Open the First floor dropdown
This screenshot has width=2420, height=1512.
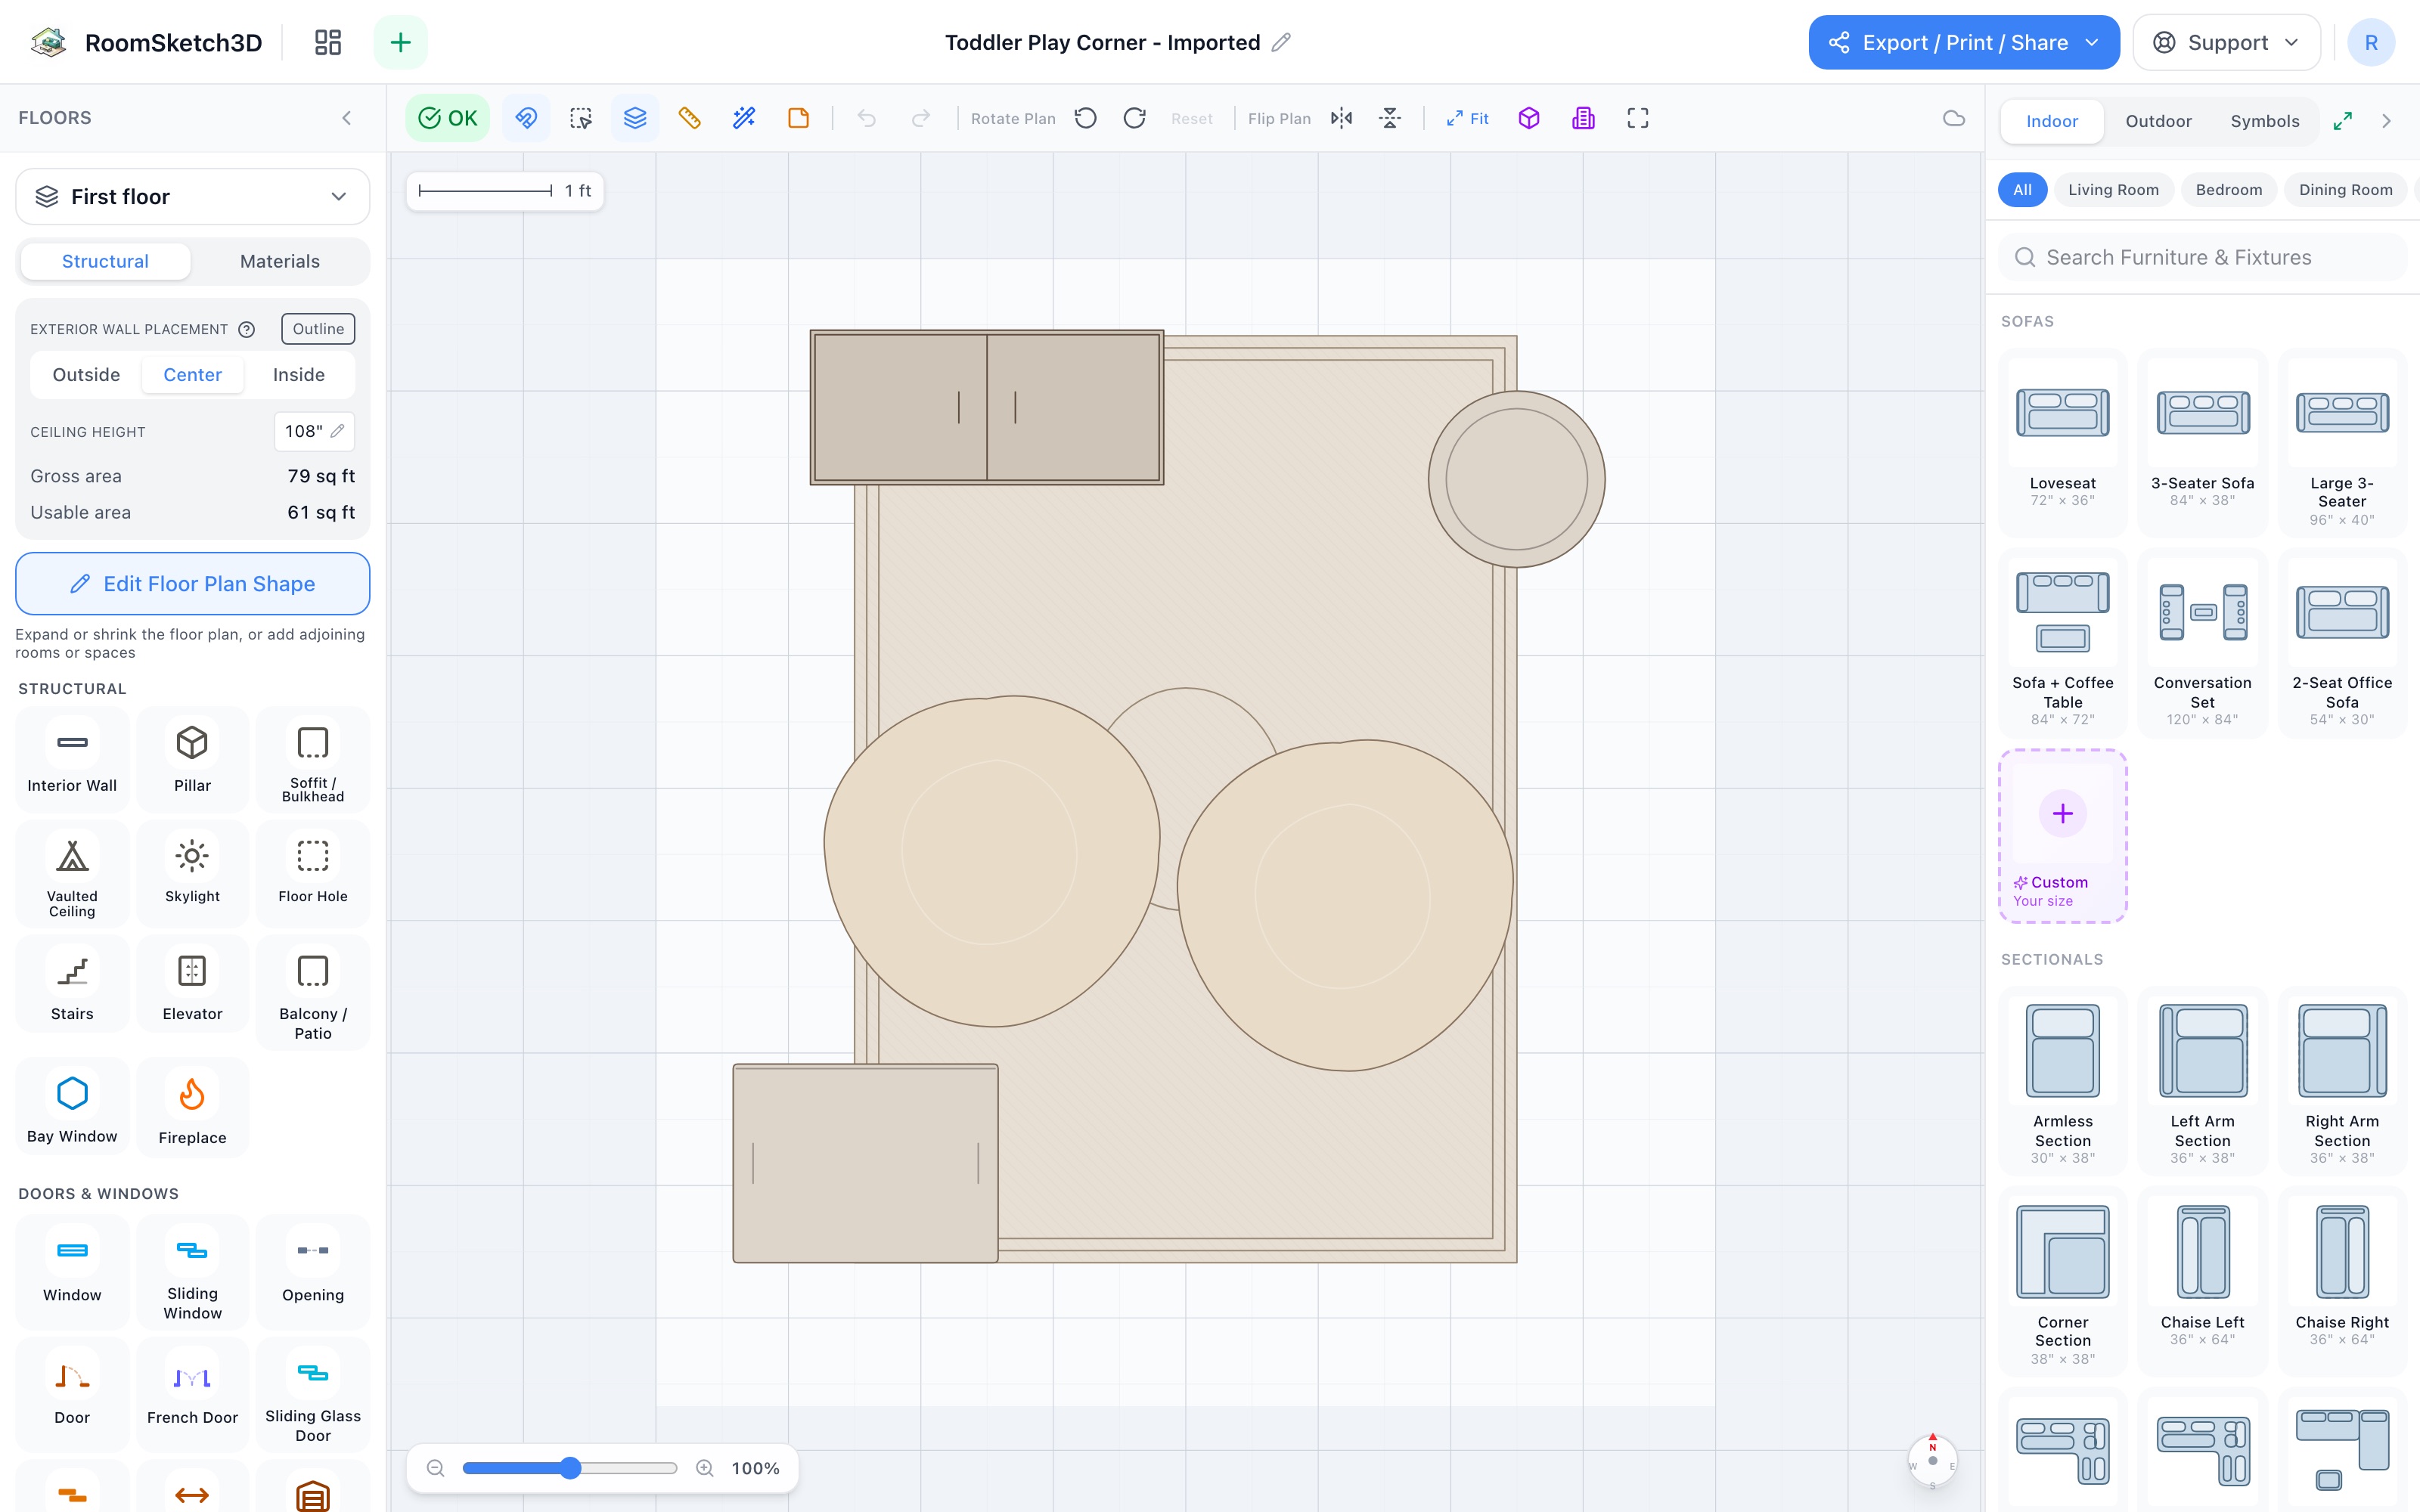click(192, 196)
